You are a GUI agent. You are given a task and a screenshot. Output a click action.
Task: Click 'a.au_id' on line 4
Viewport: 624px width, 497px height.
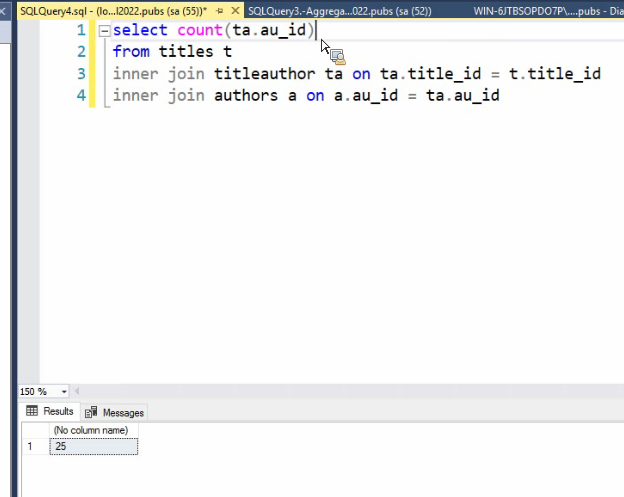(x=366, y=96)
